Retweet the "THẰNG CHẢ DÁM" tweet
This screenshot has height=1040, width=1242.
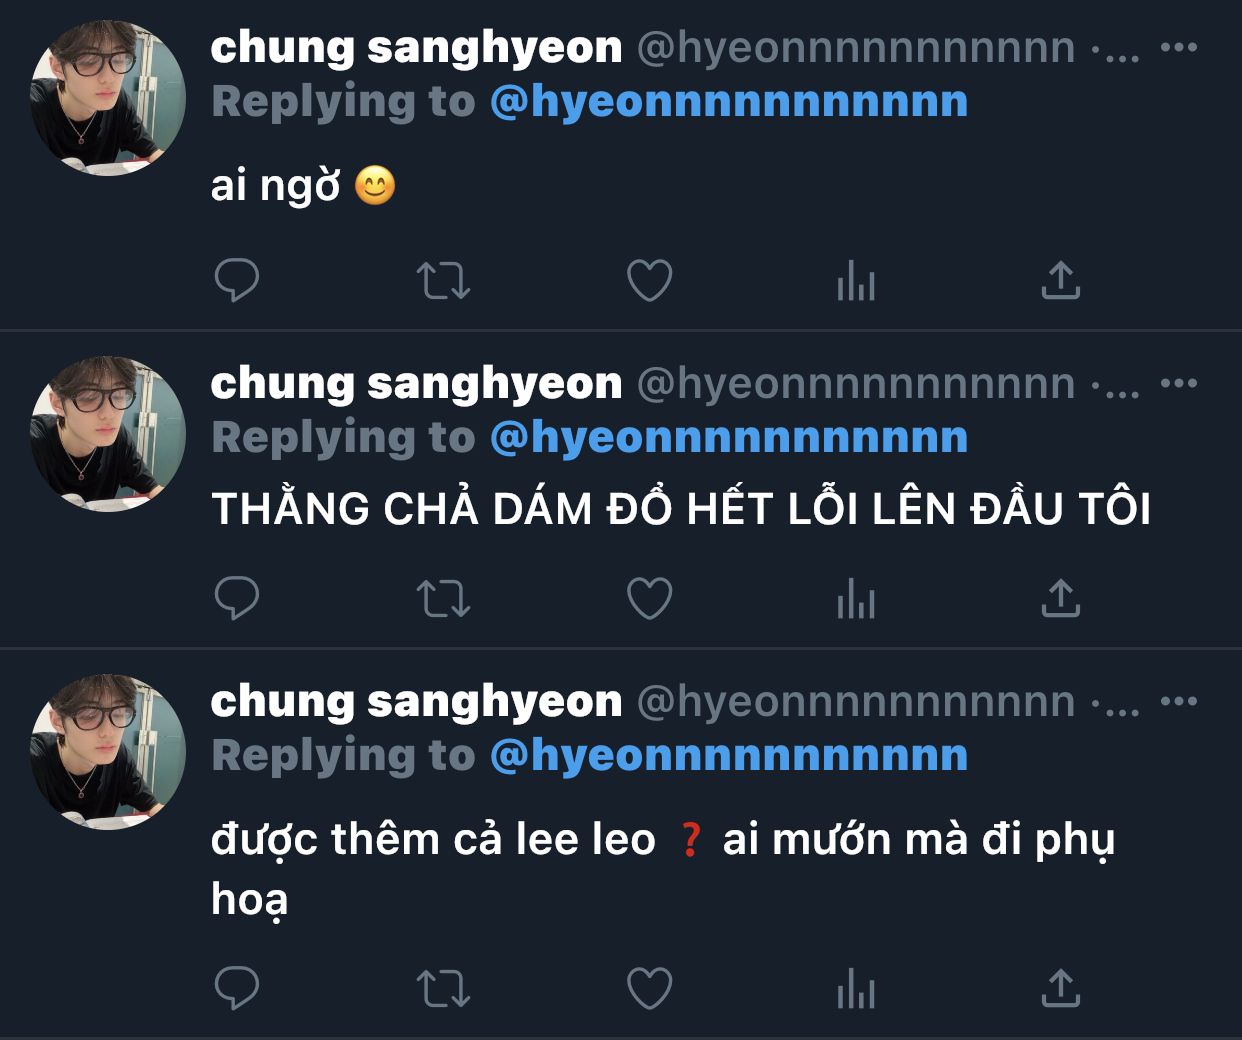coord(443,599)
